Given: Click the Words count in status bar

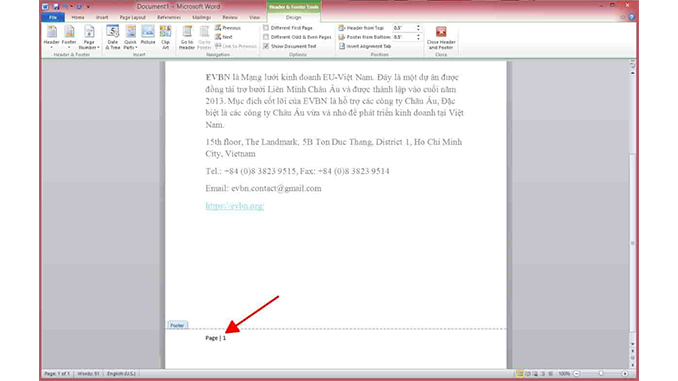Looking at the screenshot, I should tap(88, 374).
